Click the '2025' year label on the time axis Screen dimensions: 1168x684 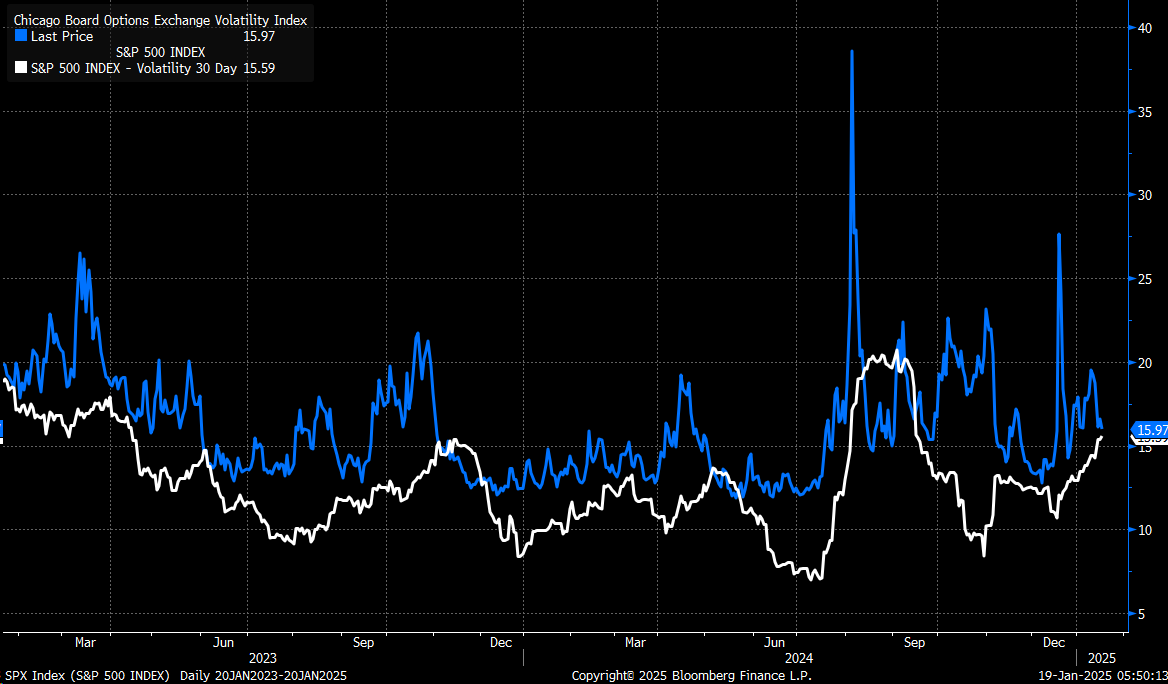coord(1102,658)
